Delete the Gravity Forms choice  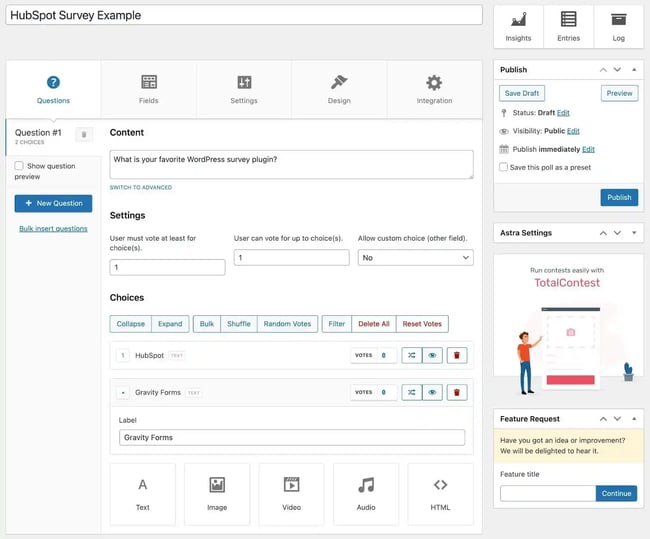pyautogui.click(x=457, y=392)
